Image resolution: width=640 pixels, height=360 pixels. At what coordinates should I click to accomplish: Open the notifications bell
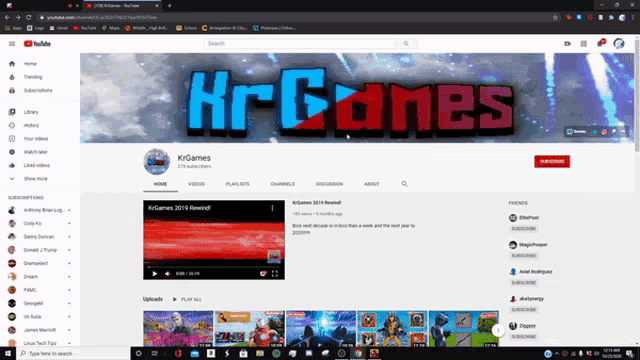600,43
